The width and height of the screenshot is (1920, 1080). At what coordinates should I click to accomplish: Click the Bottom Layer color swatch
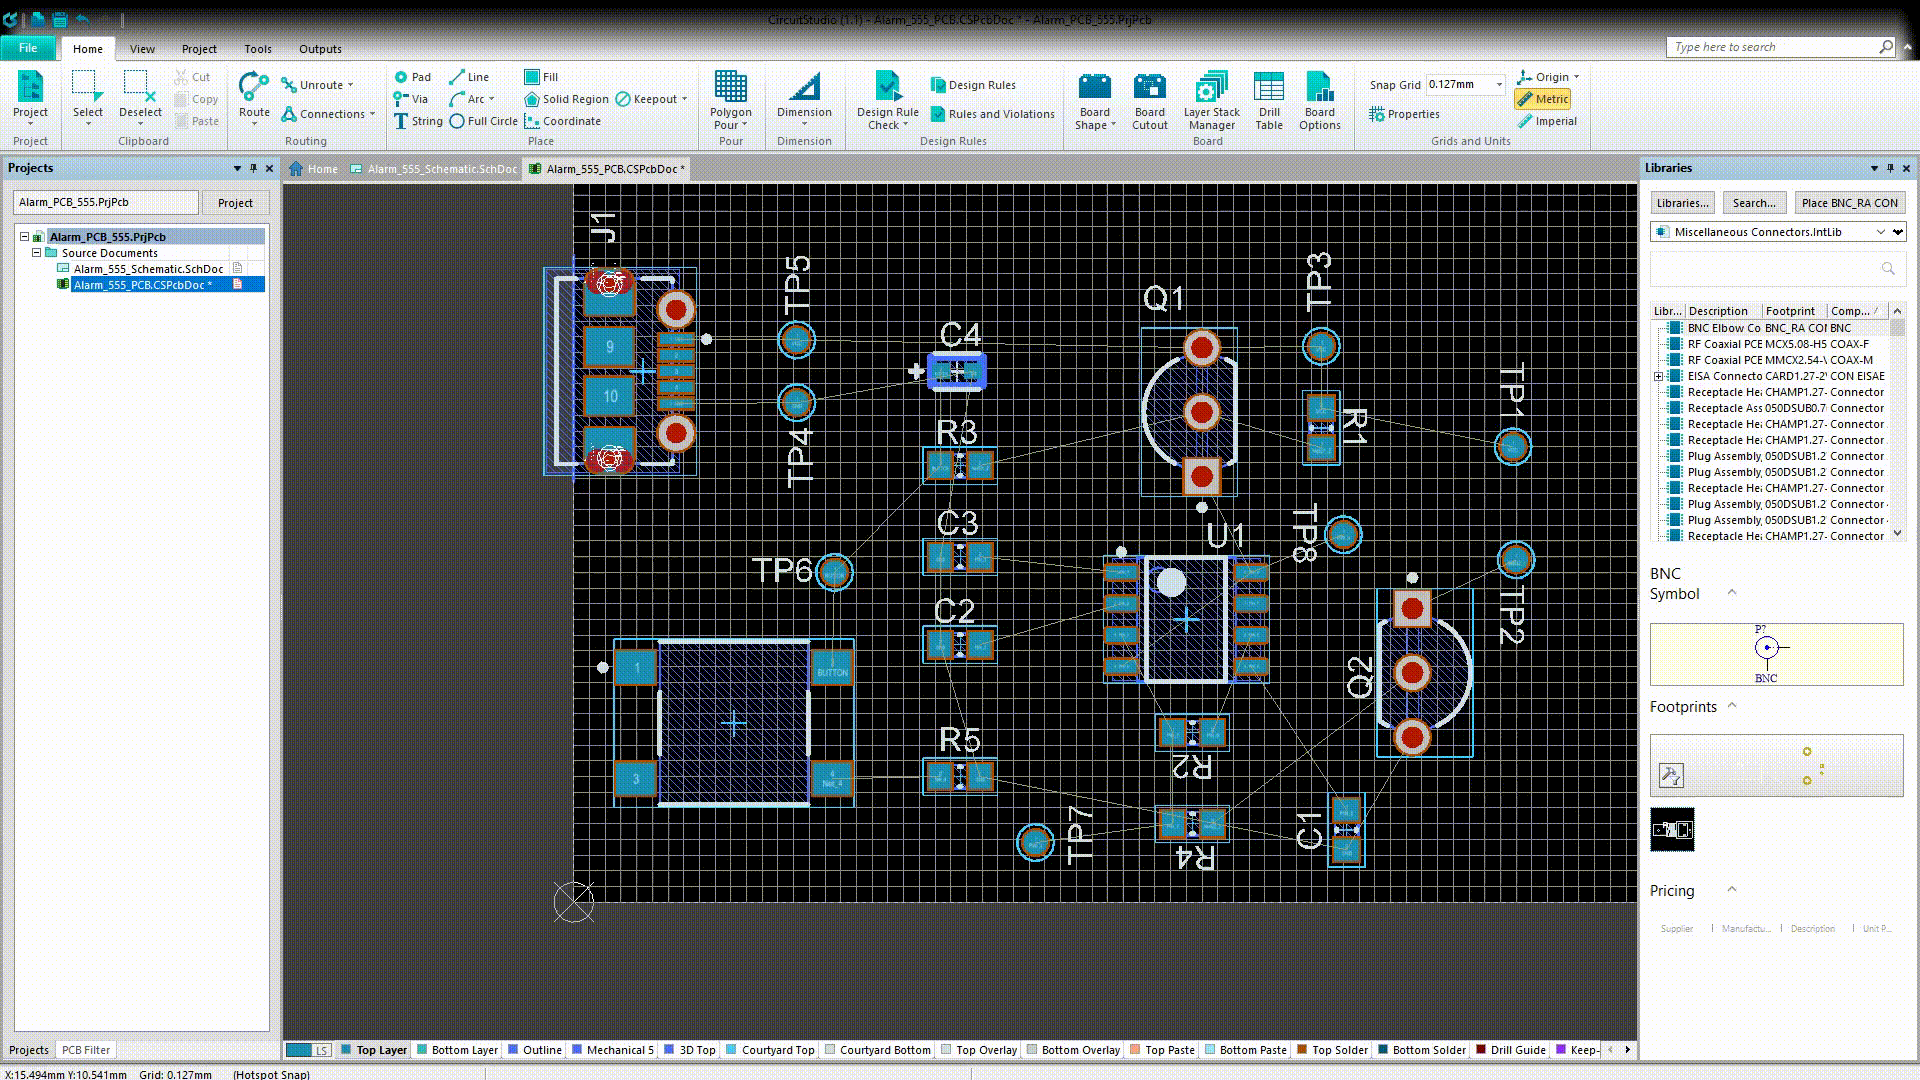(x=422, y=1050)
